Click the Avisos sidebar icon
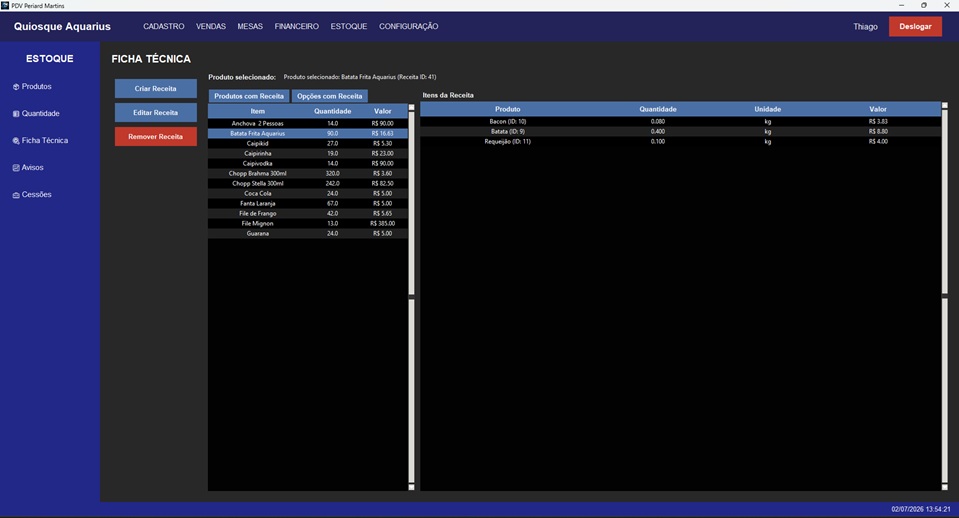This screenshot has height=518, width=959. coord(16,168)
